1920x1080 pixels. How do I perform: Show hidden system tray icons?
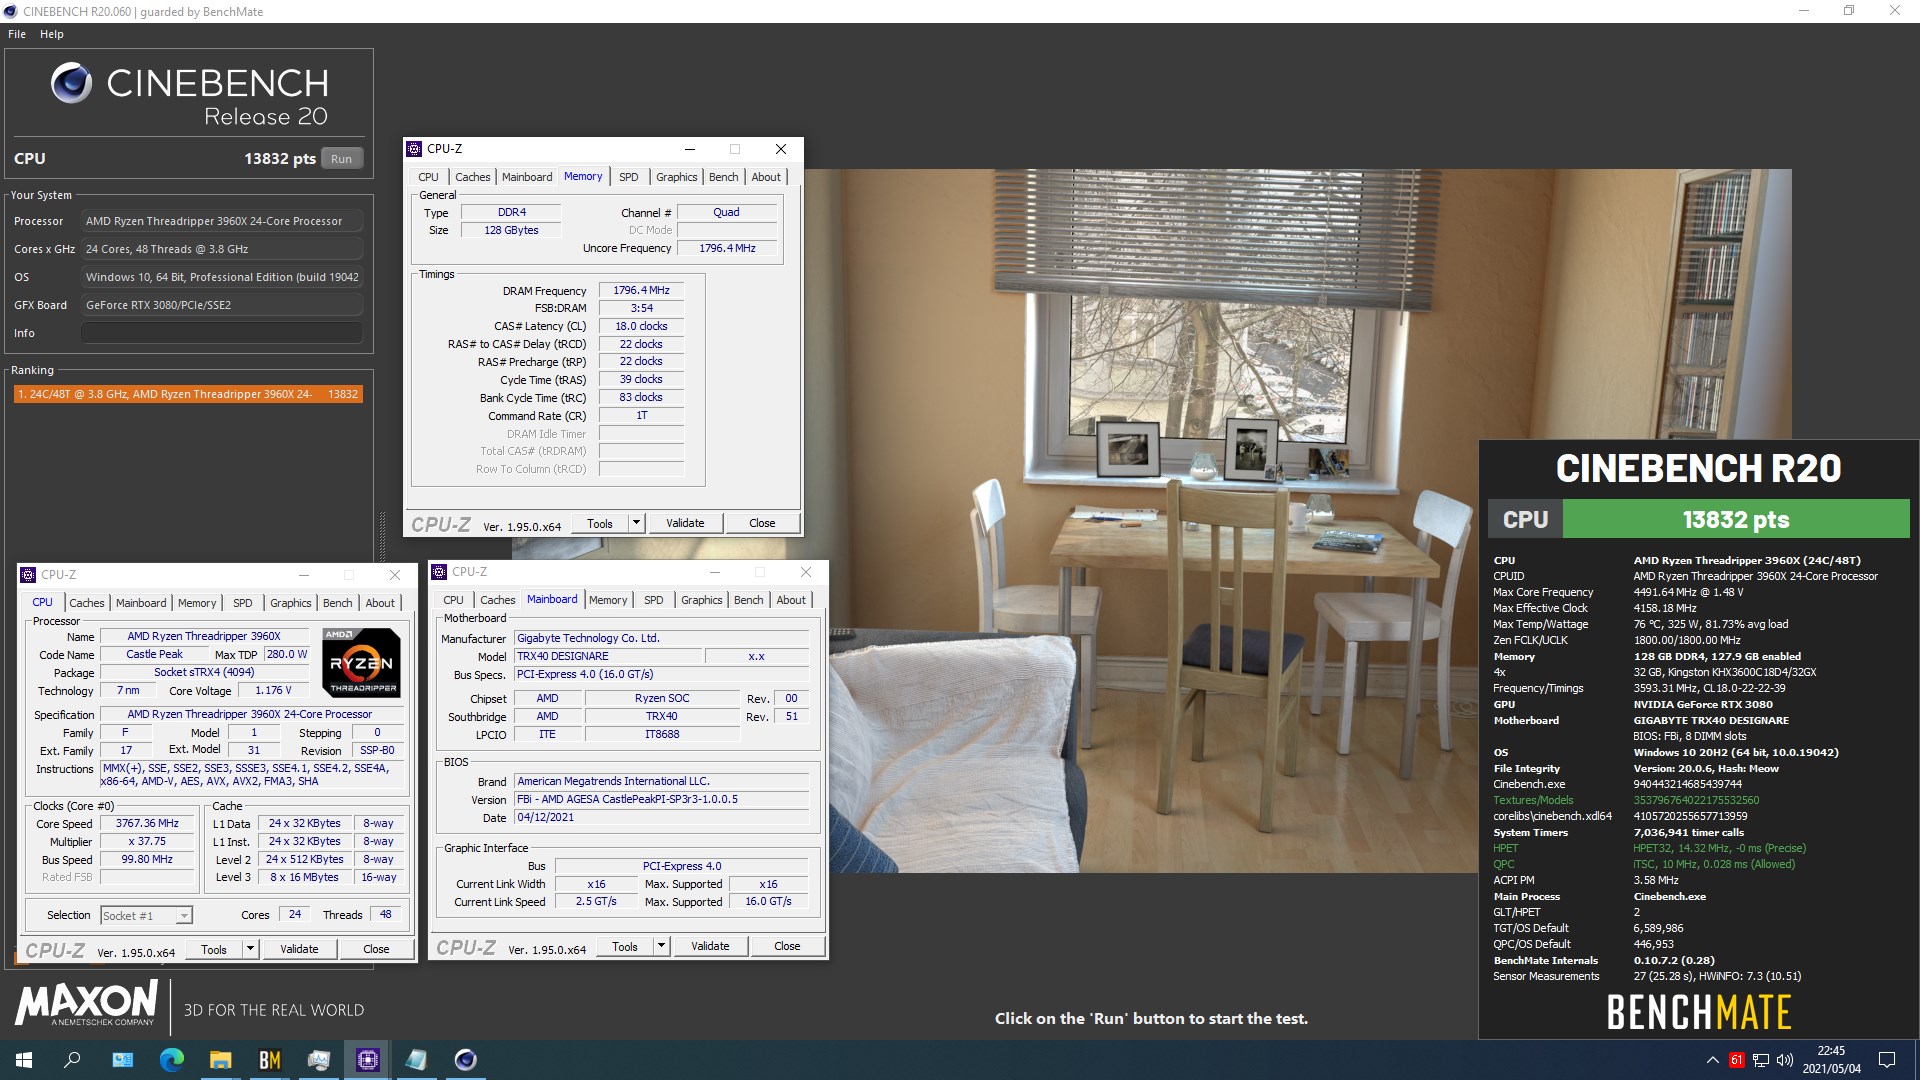(1712, 1060)
